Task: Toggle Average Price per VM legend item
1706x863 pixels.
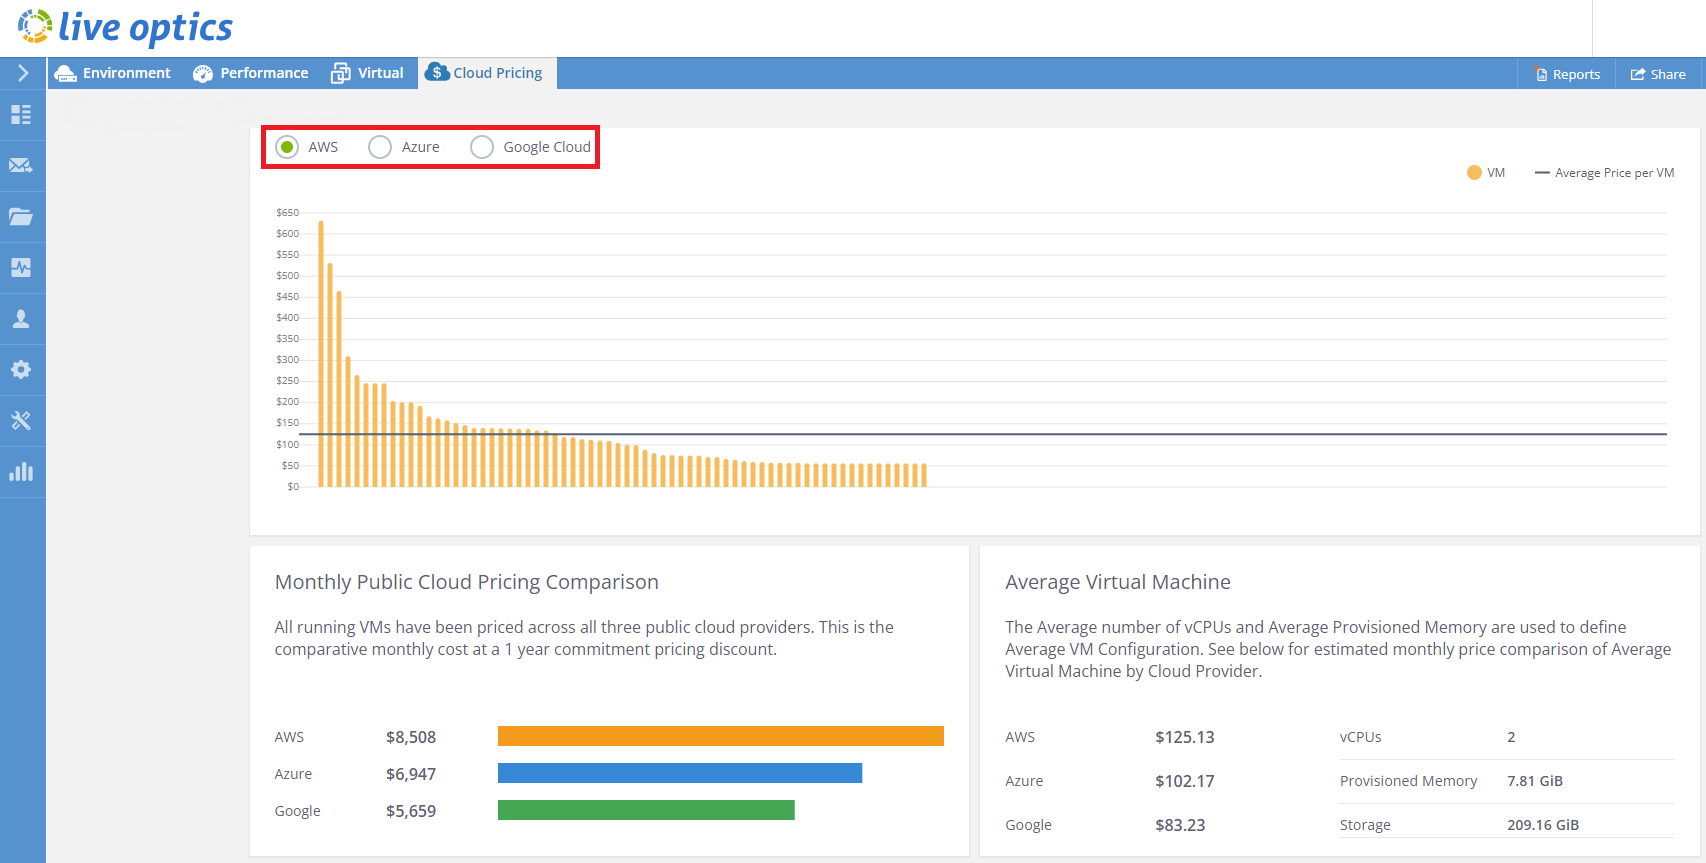Action: (1605, 173)
